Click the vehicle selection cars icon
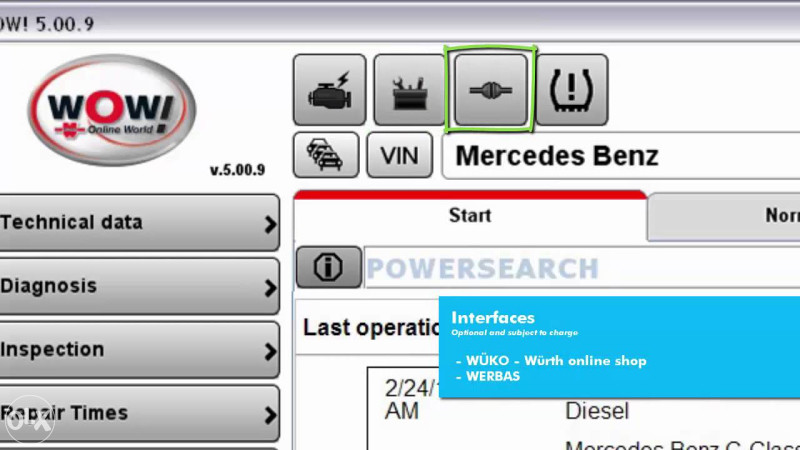 [326, 155]
